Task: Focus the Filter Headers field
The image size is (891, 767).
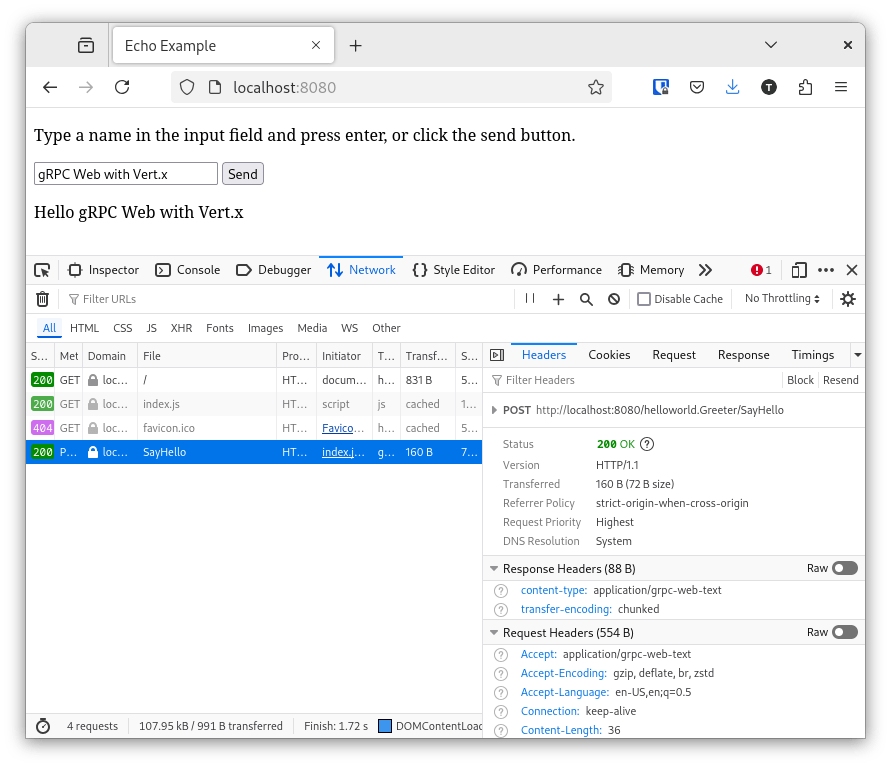Action: click(633, 380)
